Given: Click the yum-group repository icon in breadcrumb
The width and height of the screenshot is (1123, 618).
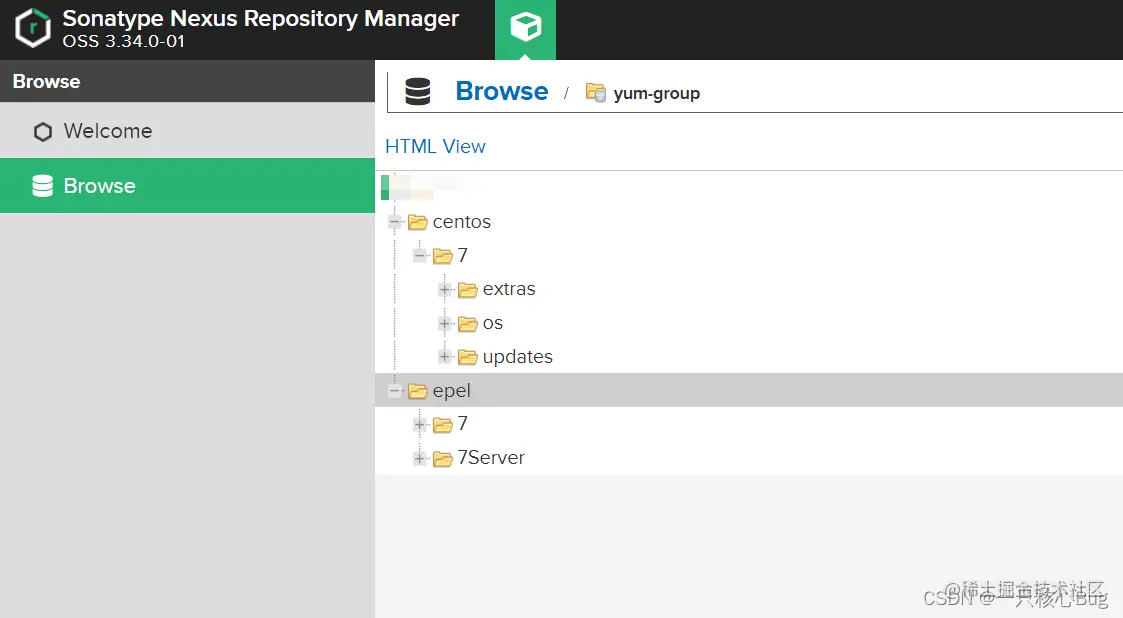Looking at the screenshot, I should (x=596, y=92).
